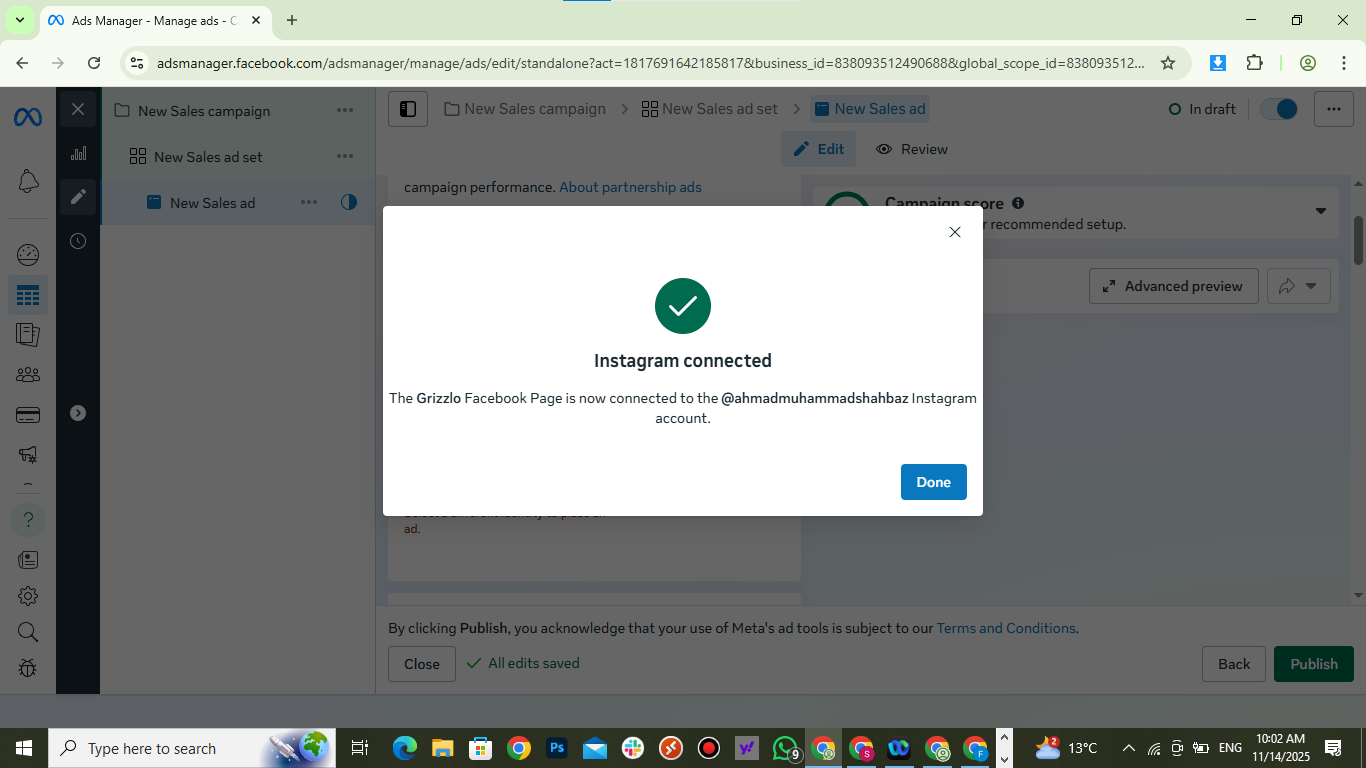The height and width of the screenshot is (768, 1366).
Task: Select the Edit tab
Action: 819,149
